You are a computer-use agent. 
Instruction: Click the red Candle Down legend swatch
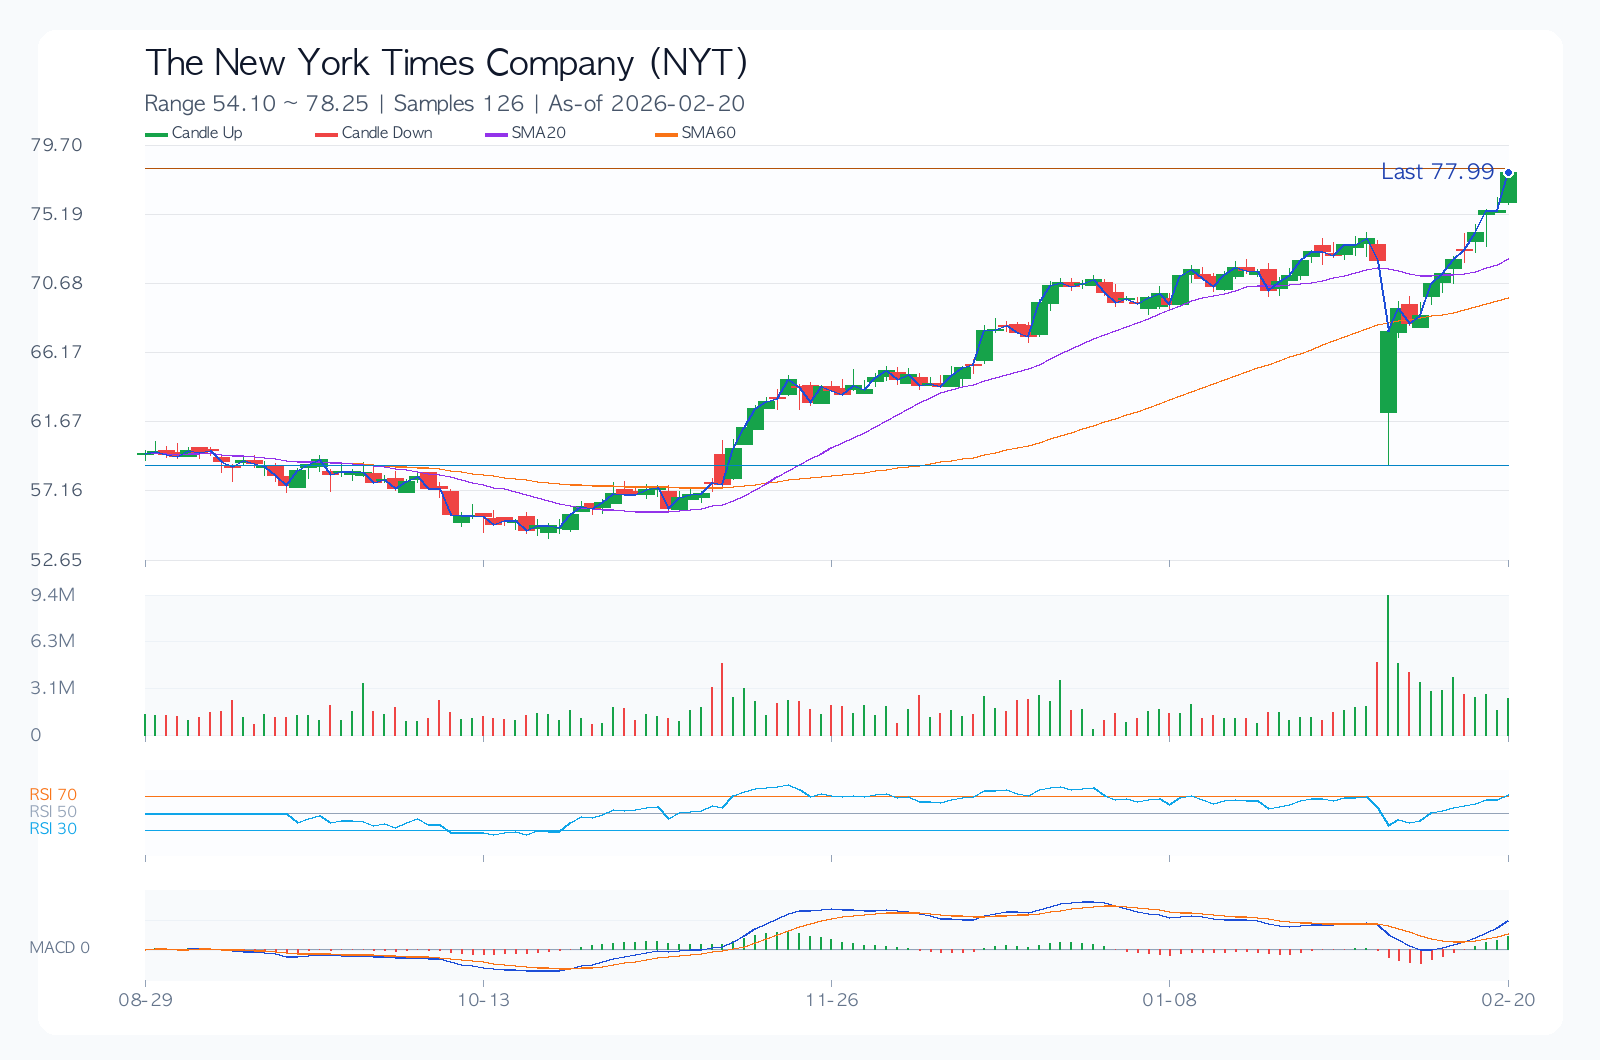pos(327,134)
